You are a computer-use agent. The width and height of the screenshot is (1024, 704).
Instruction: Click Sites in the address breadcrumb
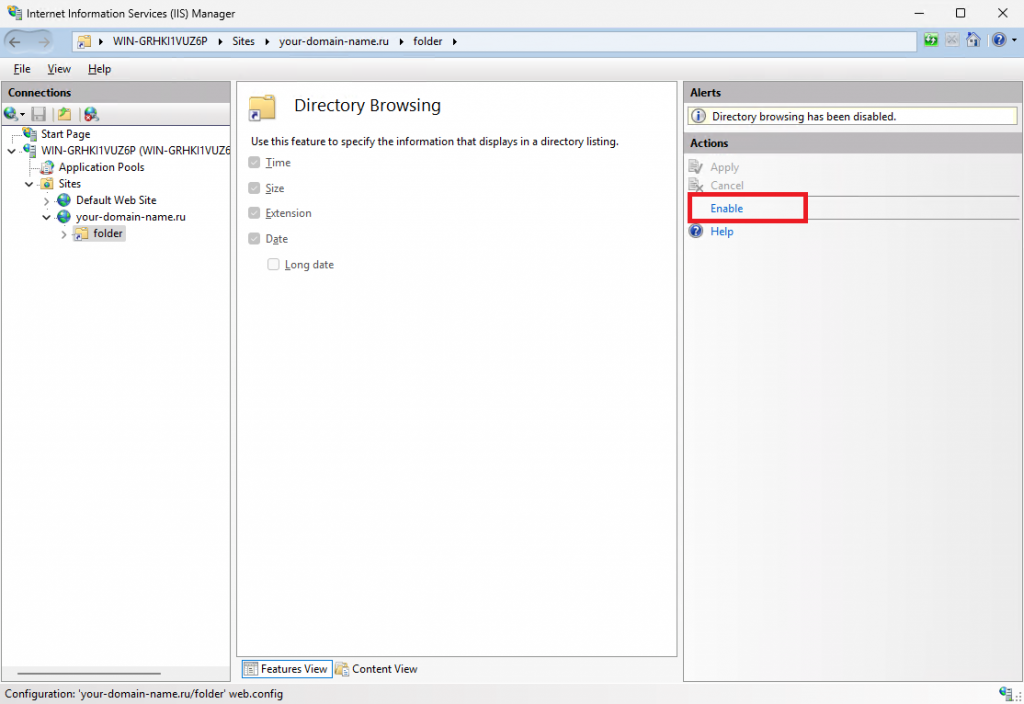(244, 41)
